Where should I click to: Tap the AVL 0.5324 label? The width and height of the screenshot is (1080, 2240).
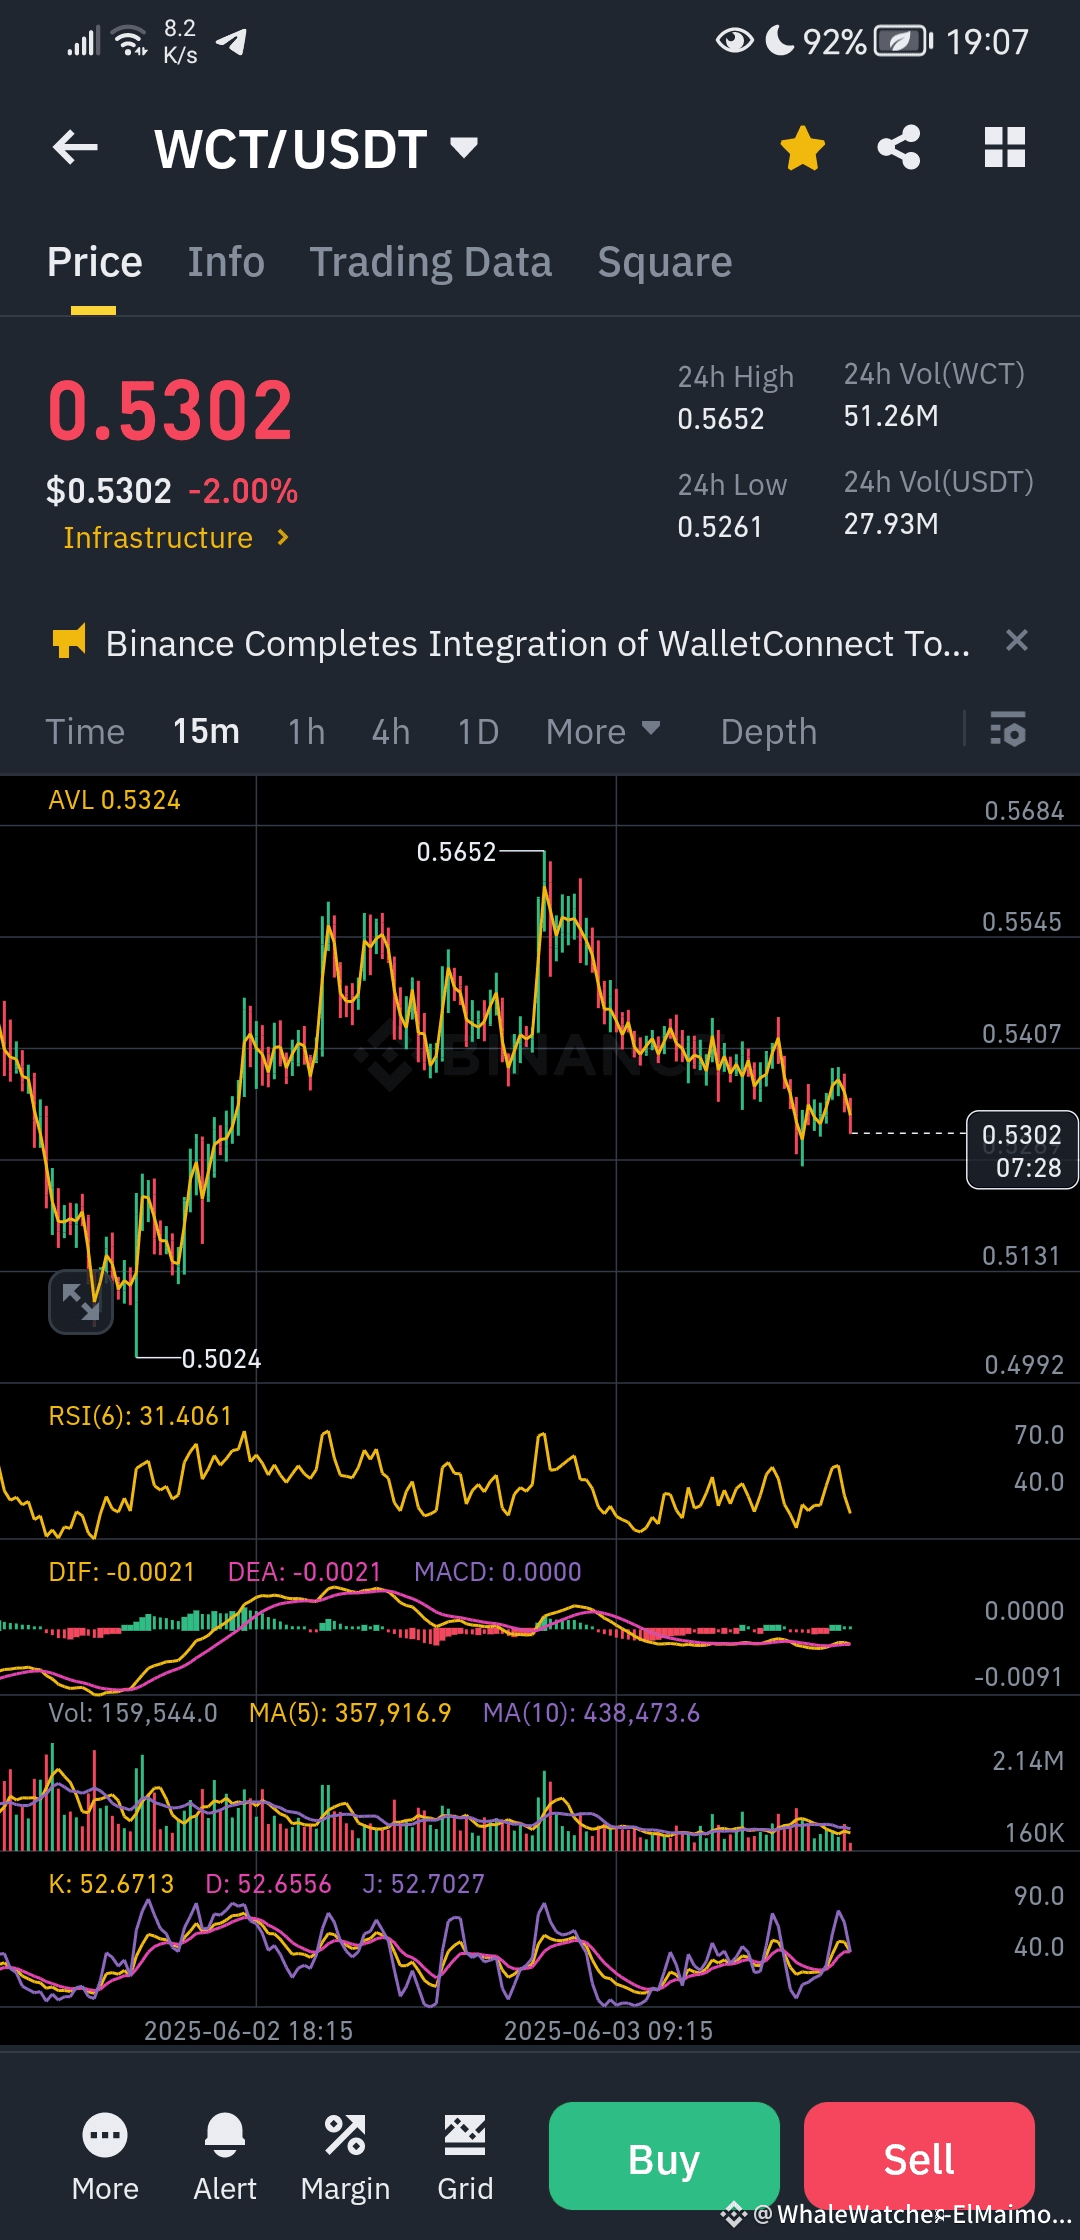pos(114,800)
